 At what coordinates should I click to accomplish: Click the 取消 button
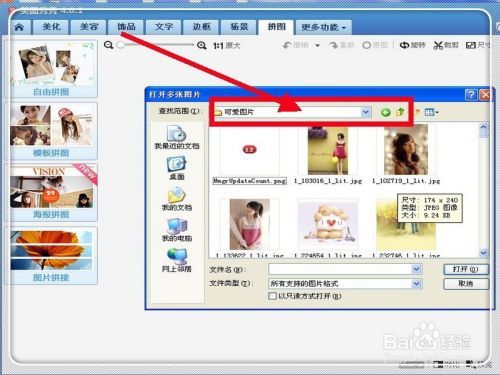point(466,284)
